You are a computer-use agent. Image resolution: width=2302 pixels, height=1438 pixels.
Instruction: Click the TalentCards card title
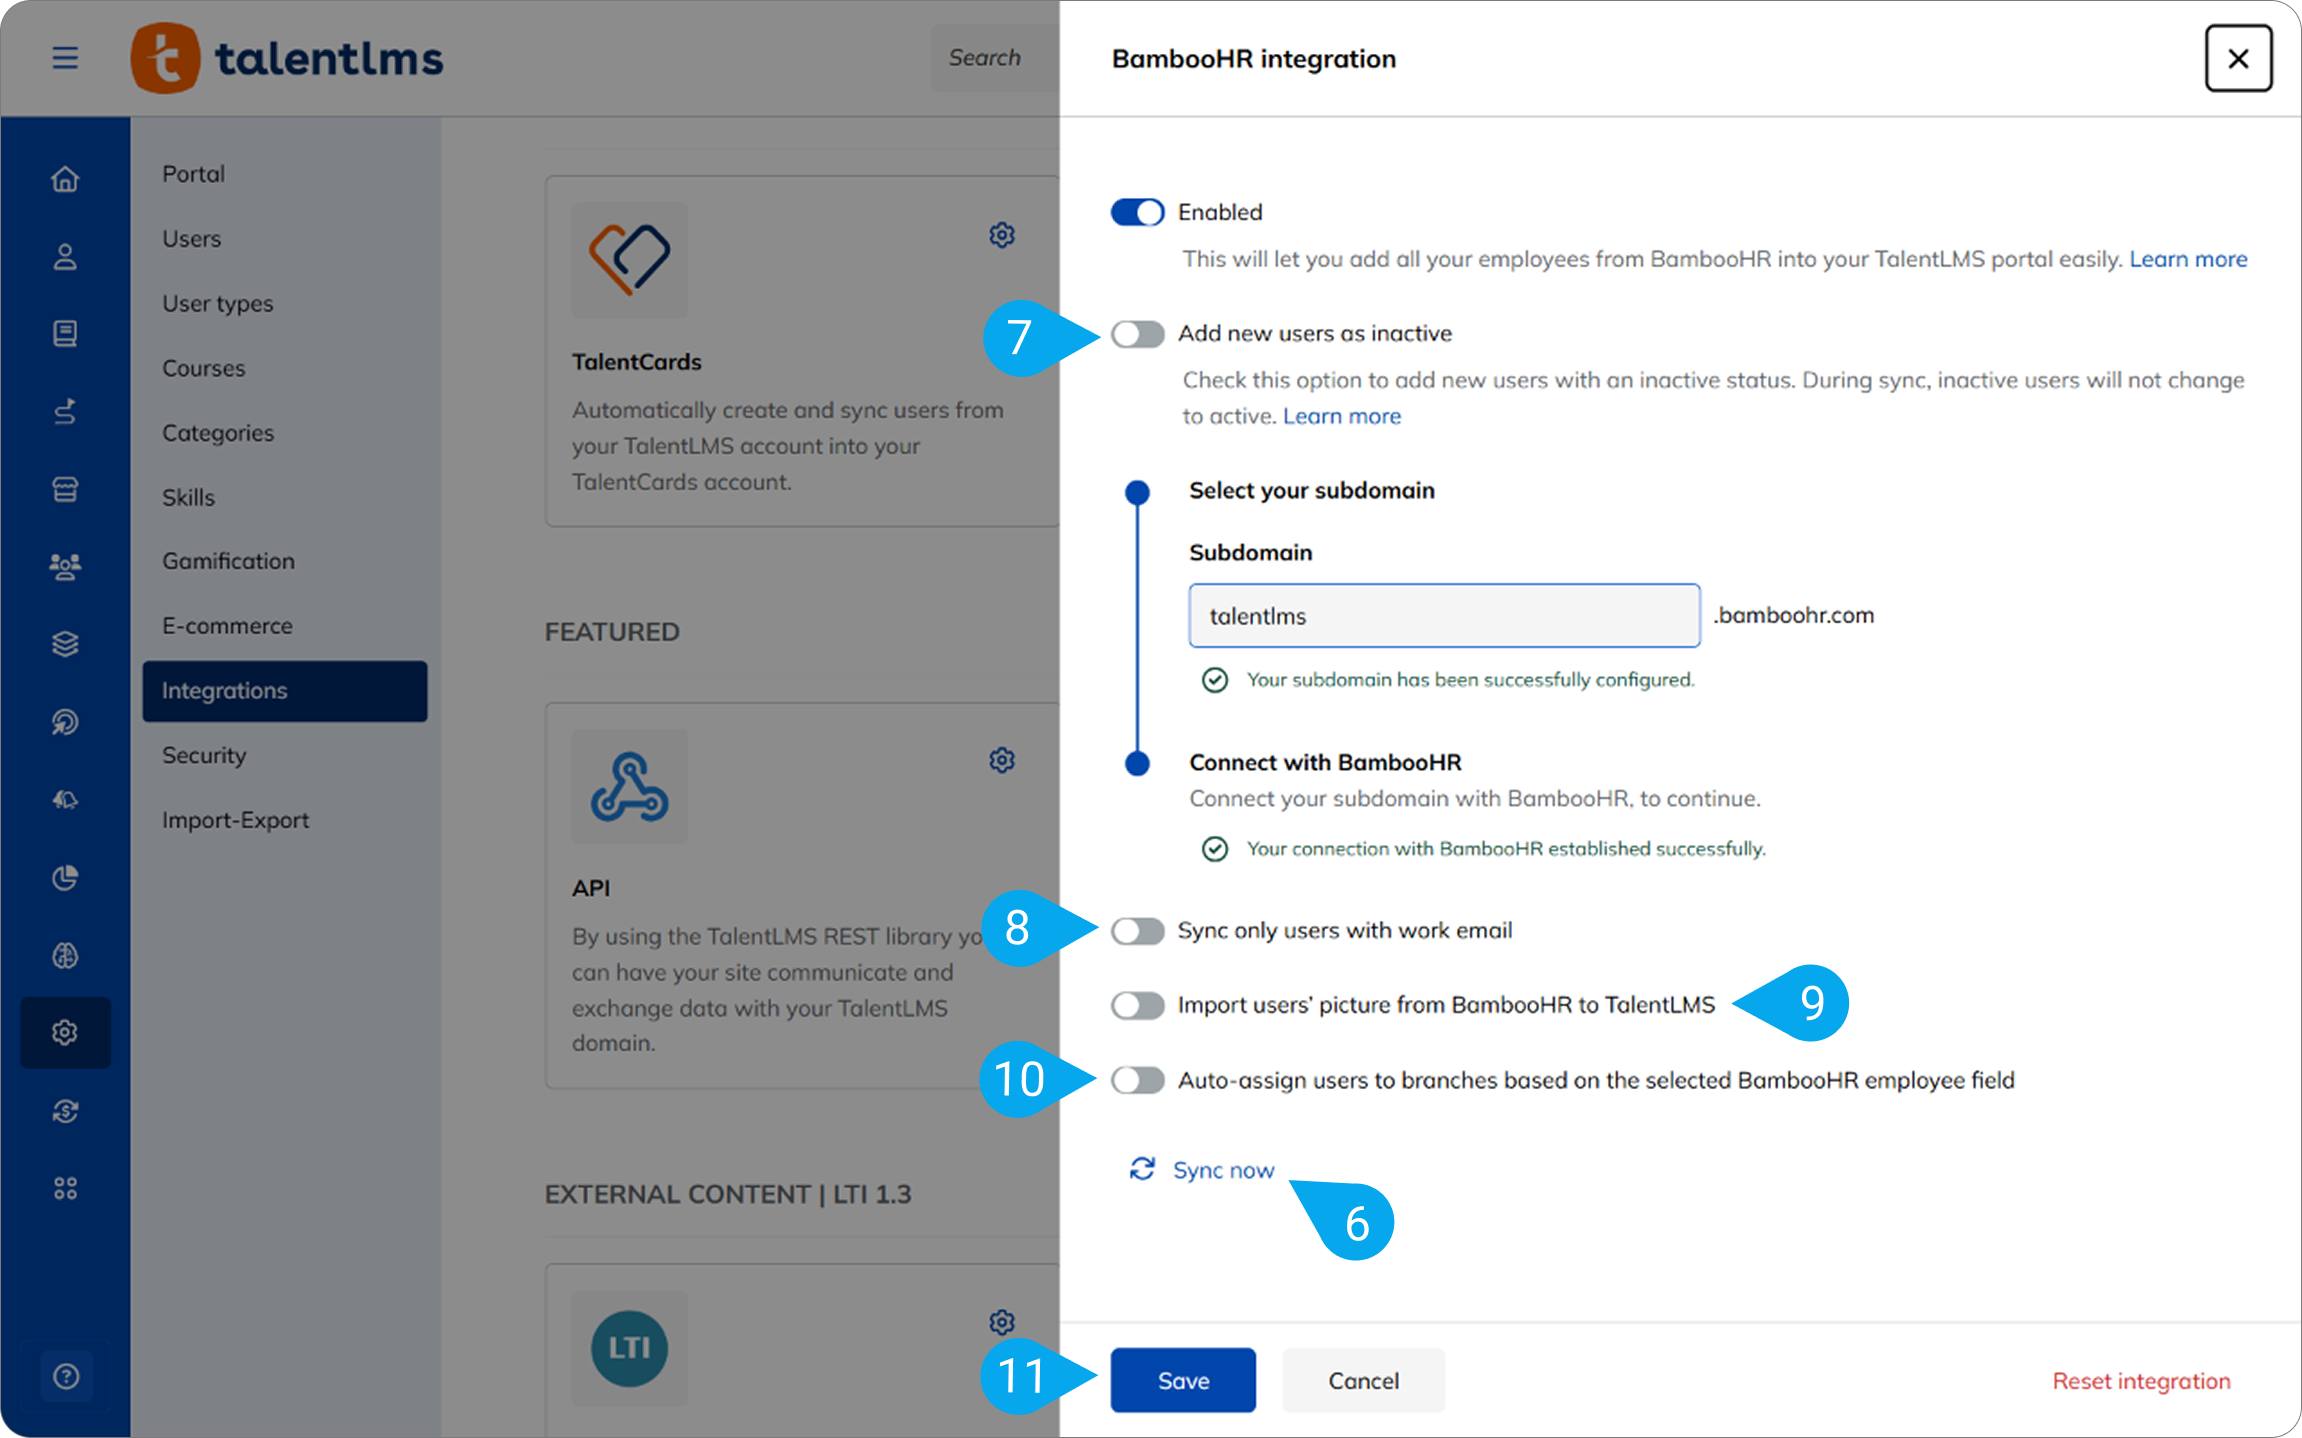[637, 362]
